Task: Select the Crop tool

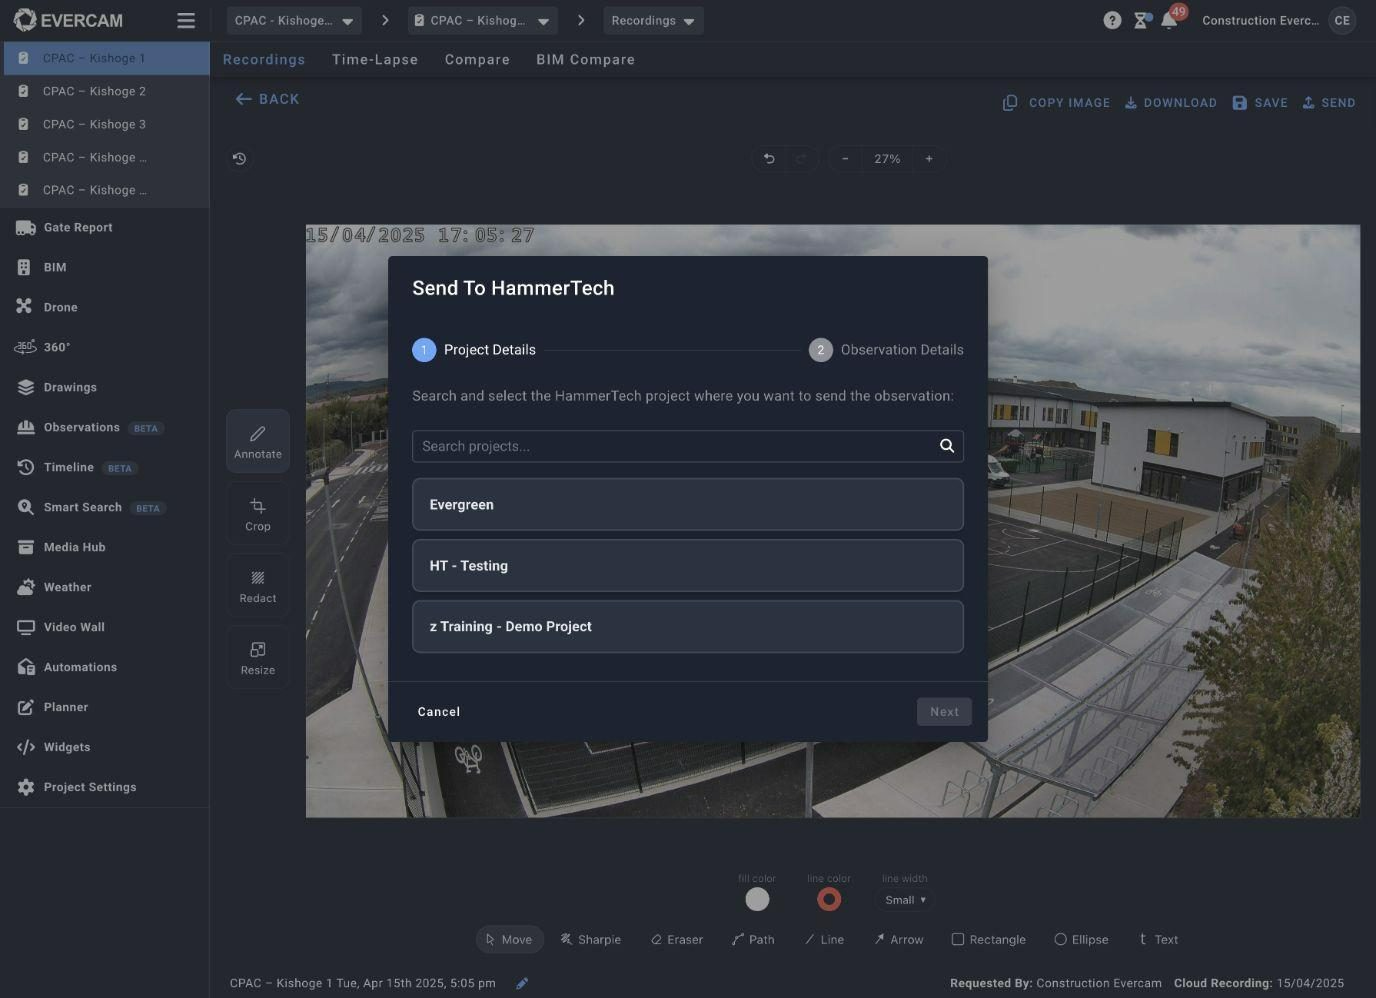Action: point(258,513)
